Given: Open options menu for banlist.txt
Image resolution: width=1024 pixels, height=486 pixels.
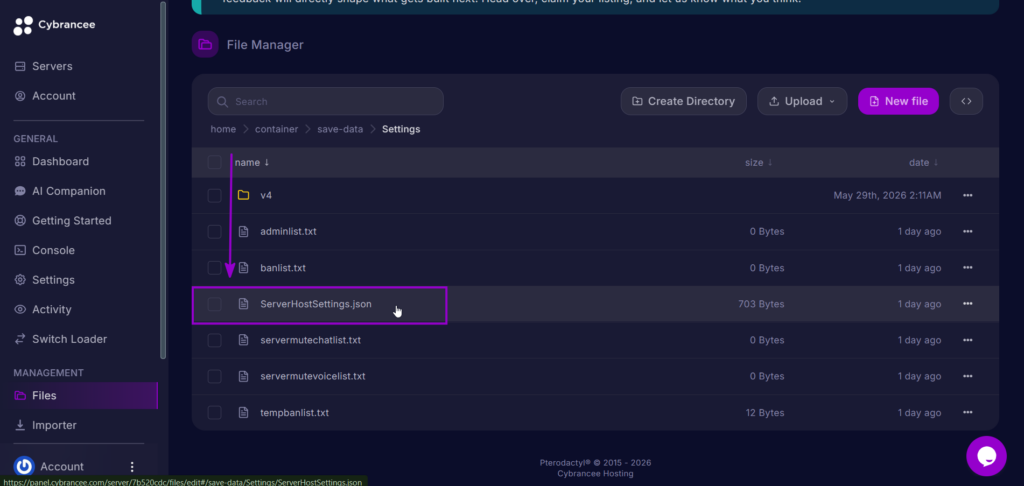Looking at the screenshot, I should coord(967,268).
